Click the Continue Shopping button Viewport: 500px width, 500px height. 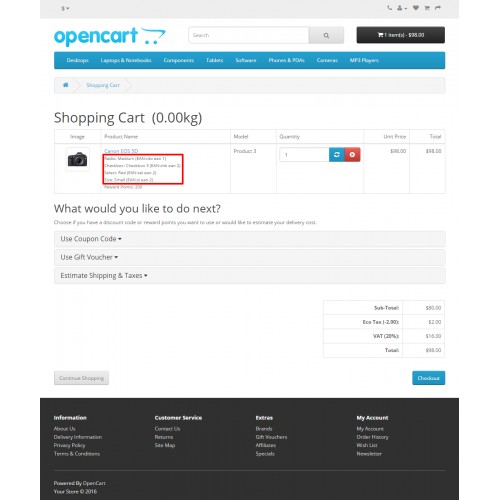coord(81,378)
